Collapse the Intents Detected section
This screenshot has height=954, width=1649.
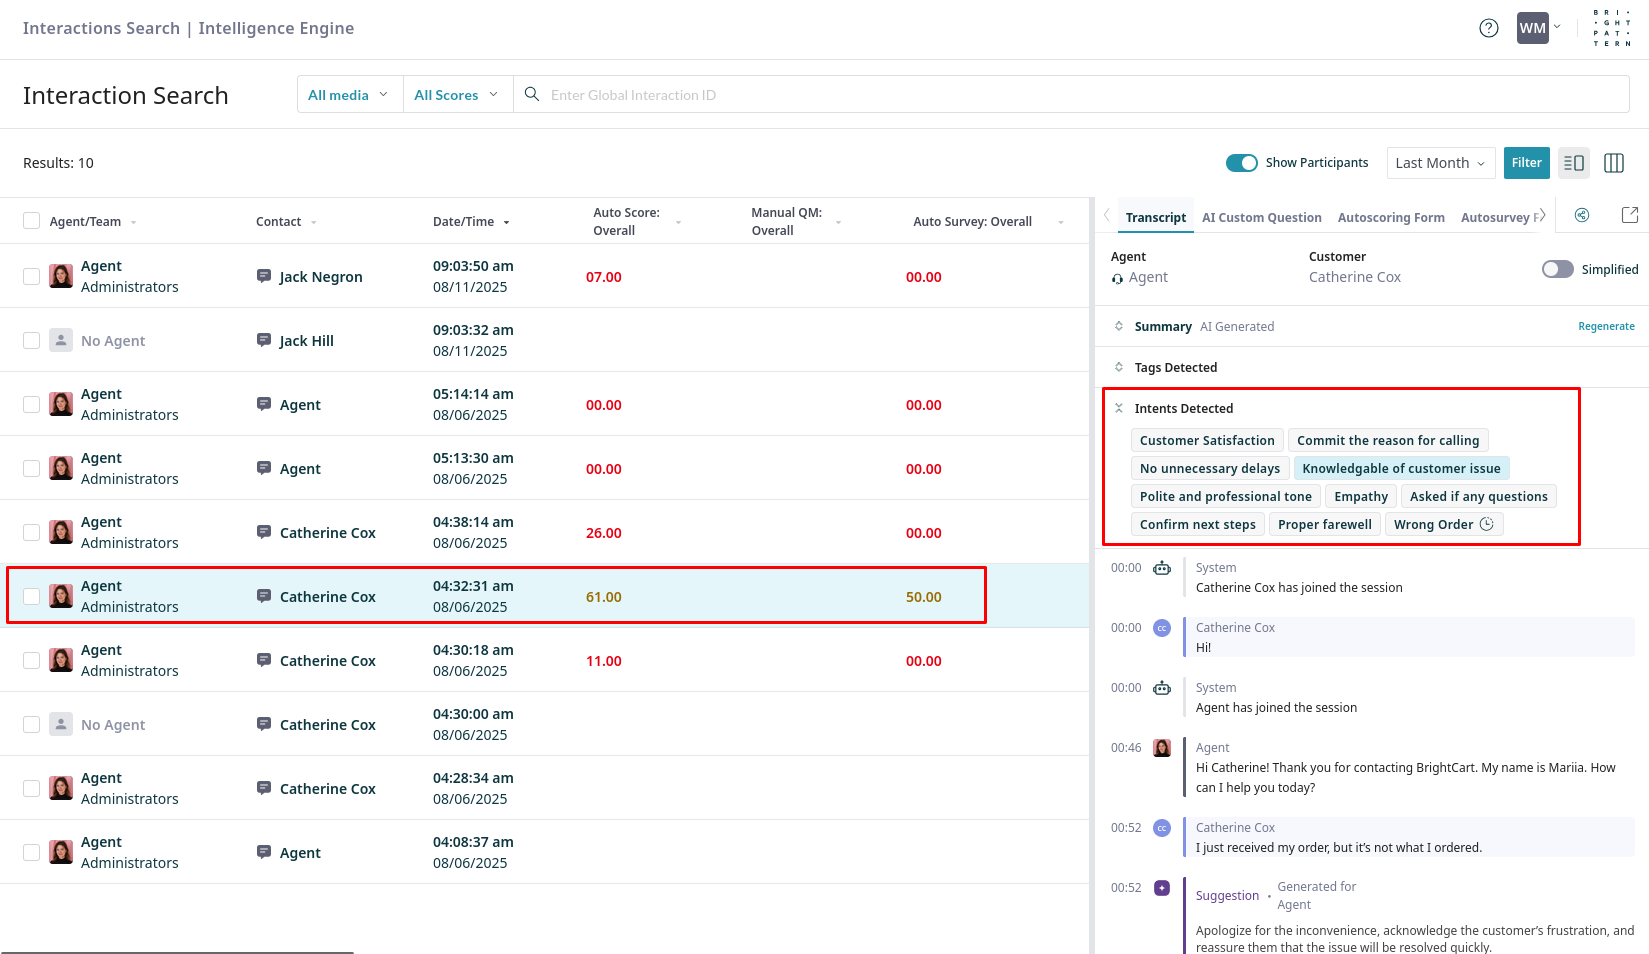1119,408
